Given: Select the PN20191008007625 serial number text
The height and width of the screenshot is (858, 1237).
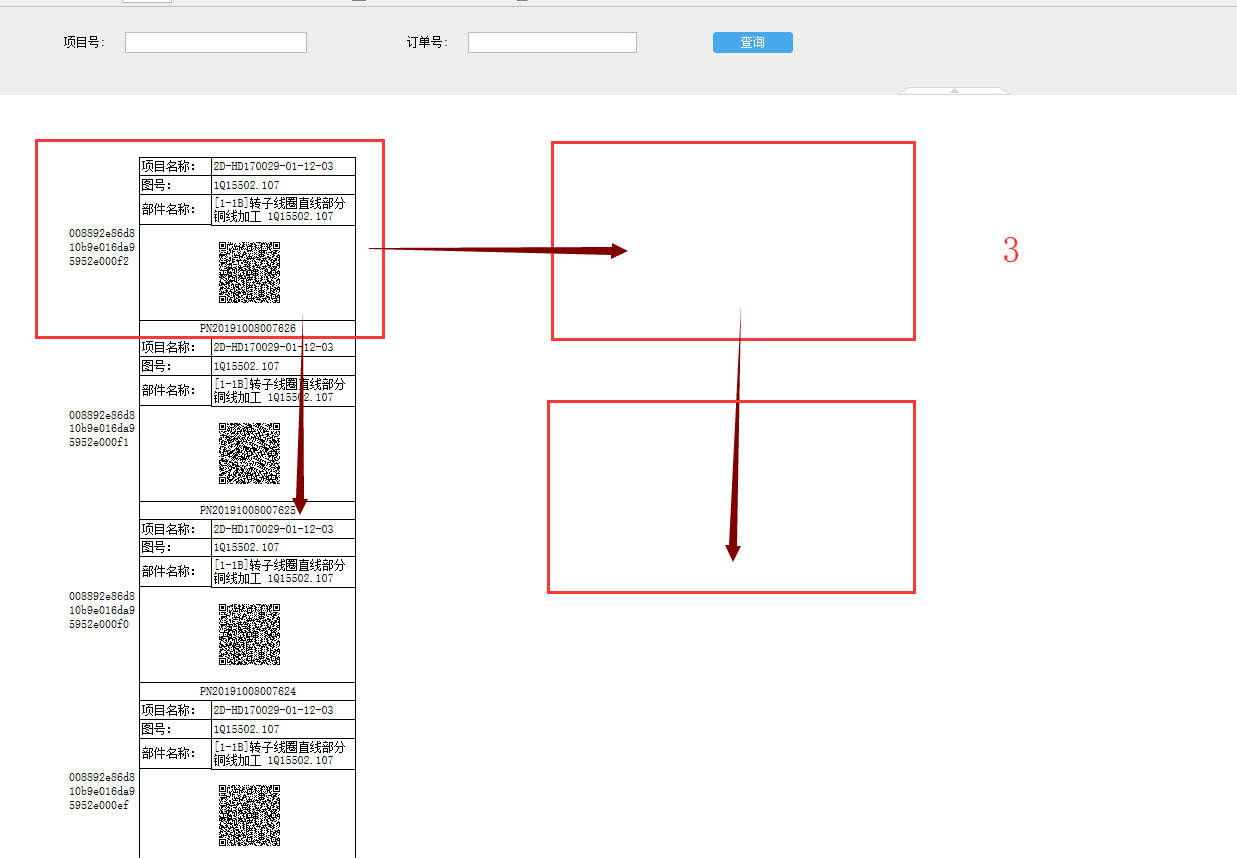Looking at the screenshot, I should click(248, 510).
